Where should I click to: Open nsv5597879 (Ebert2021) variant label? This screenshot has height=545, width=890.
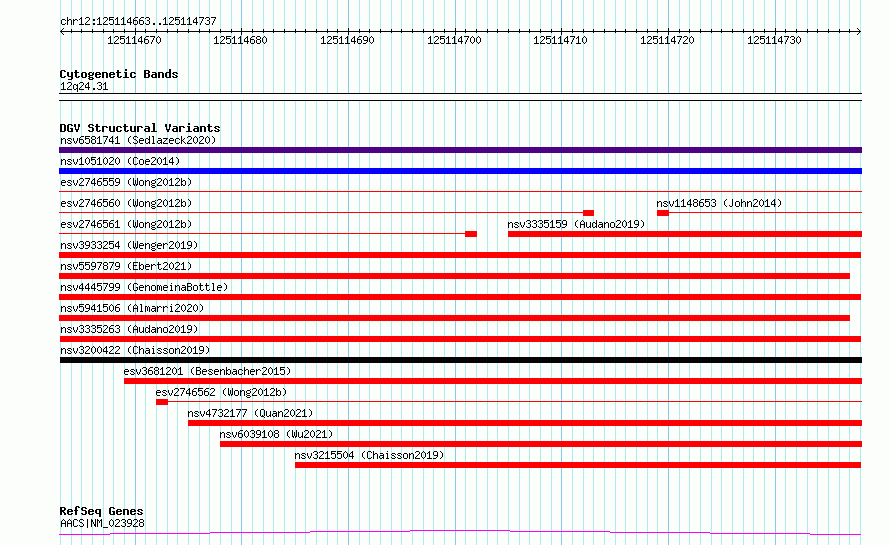pyautogui.click(x=126, y=266)
